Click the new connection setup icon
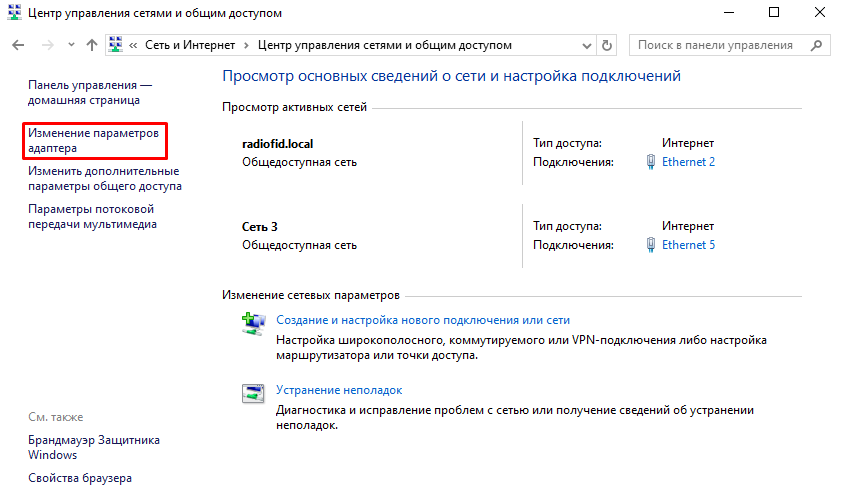This screenshot has height=492, width=842. point(251,322)
